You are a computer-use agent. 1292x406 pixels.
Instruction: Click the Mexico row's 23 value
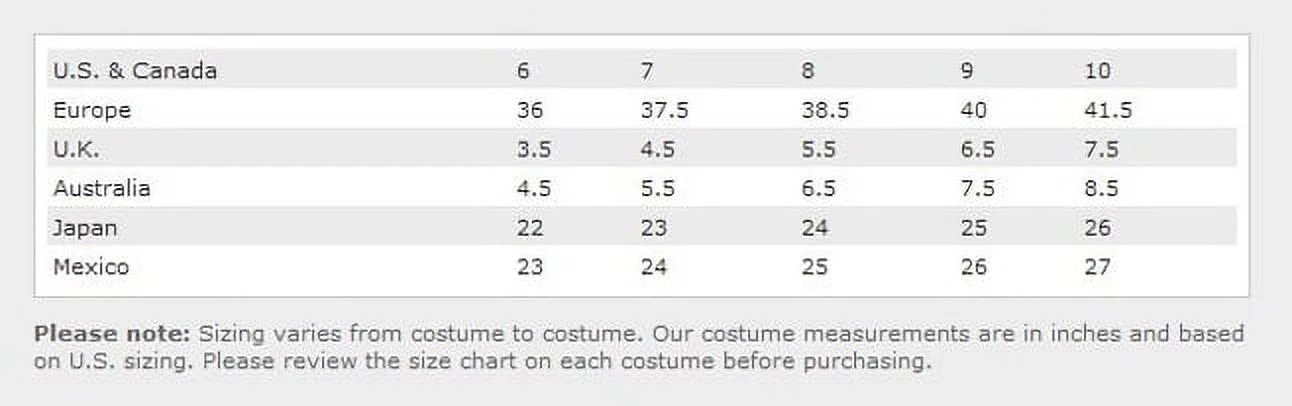(530, 267)
